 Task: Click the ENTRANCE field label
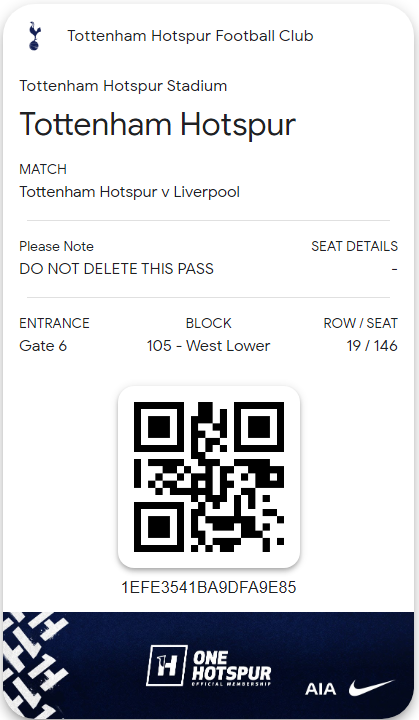pyautogui.click(x=54, y=323)
